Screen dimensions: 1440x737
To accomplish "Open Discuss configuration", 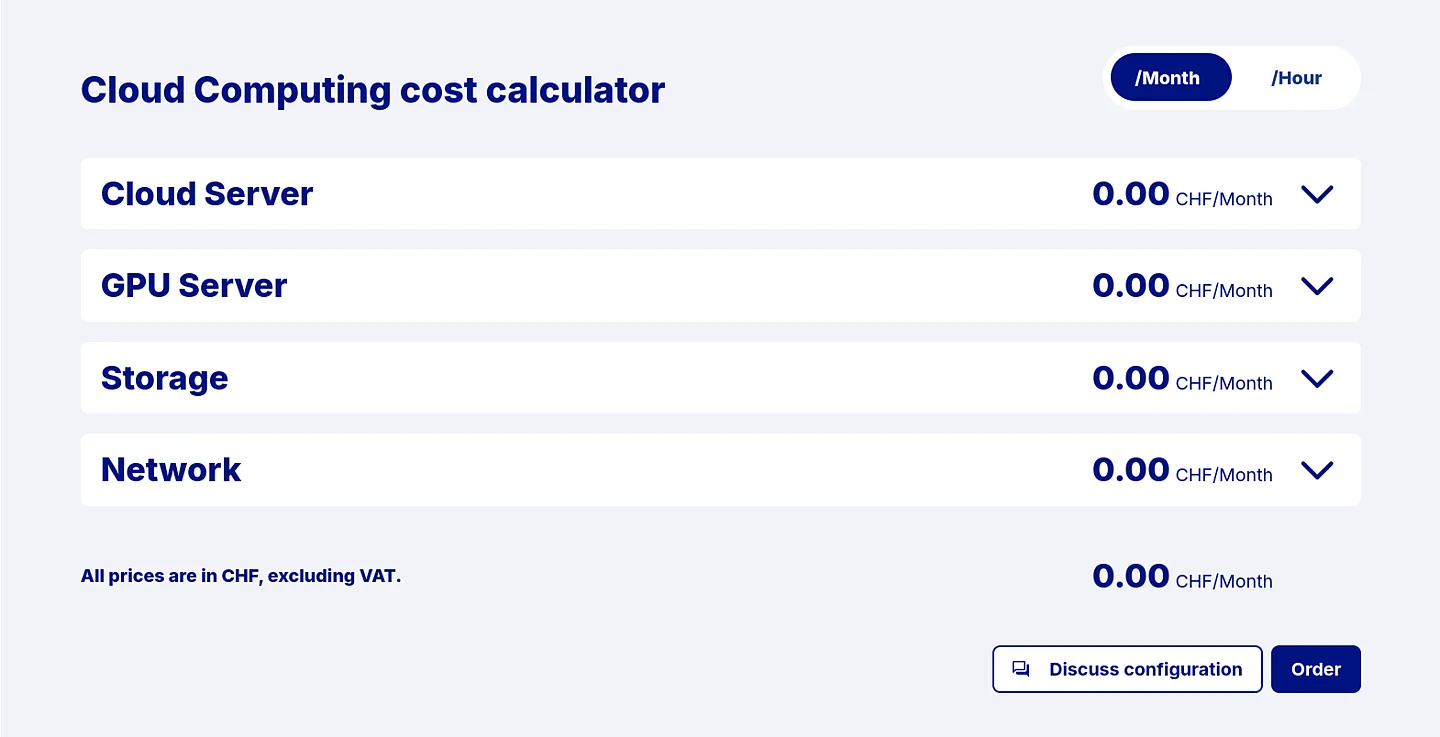I will coord(1127,669).
